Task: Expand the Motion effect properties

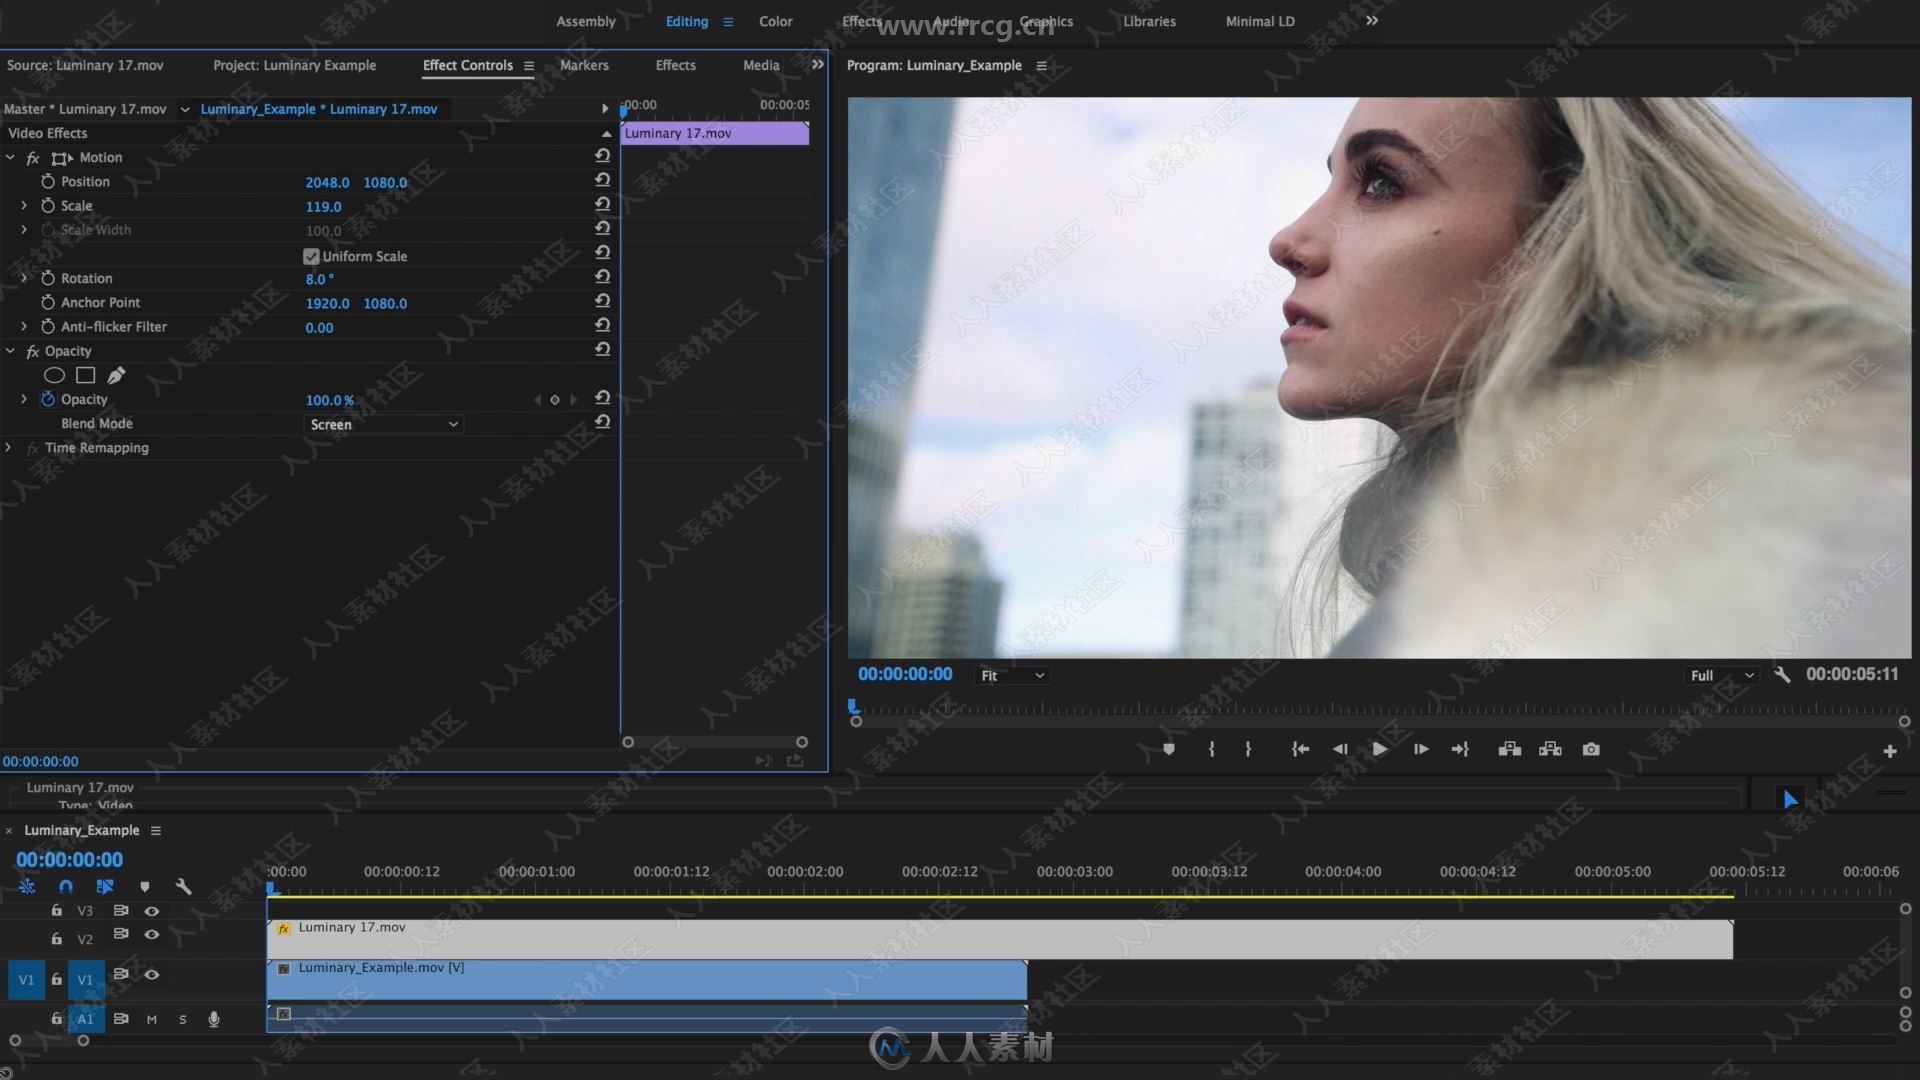Action: (x=11, y=157)
